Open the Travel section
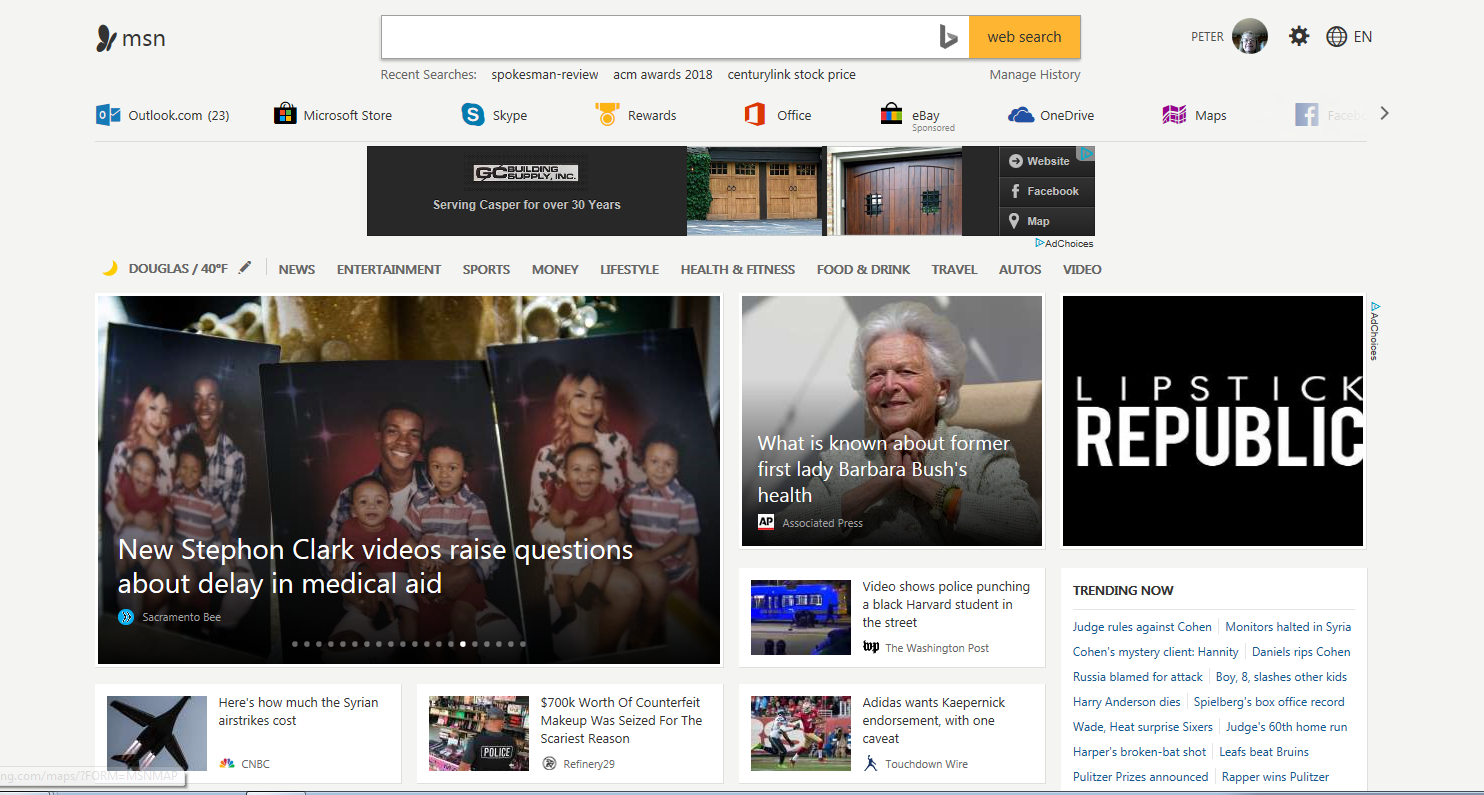 (954, 269)
